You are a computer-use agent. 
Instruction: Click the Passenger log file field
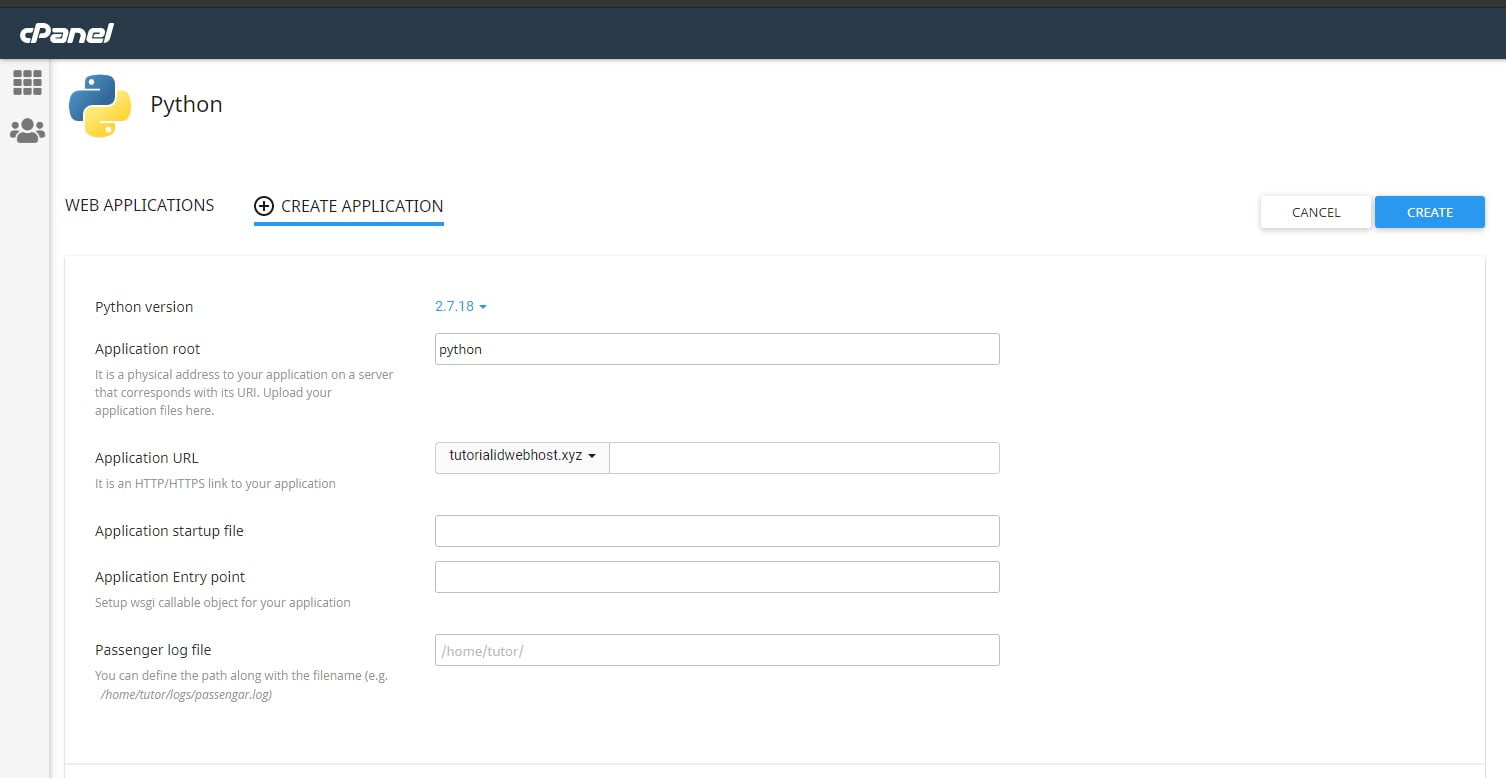pyautogui.click(x=717, y=650)
